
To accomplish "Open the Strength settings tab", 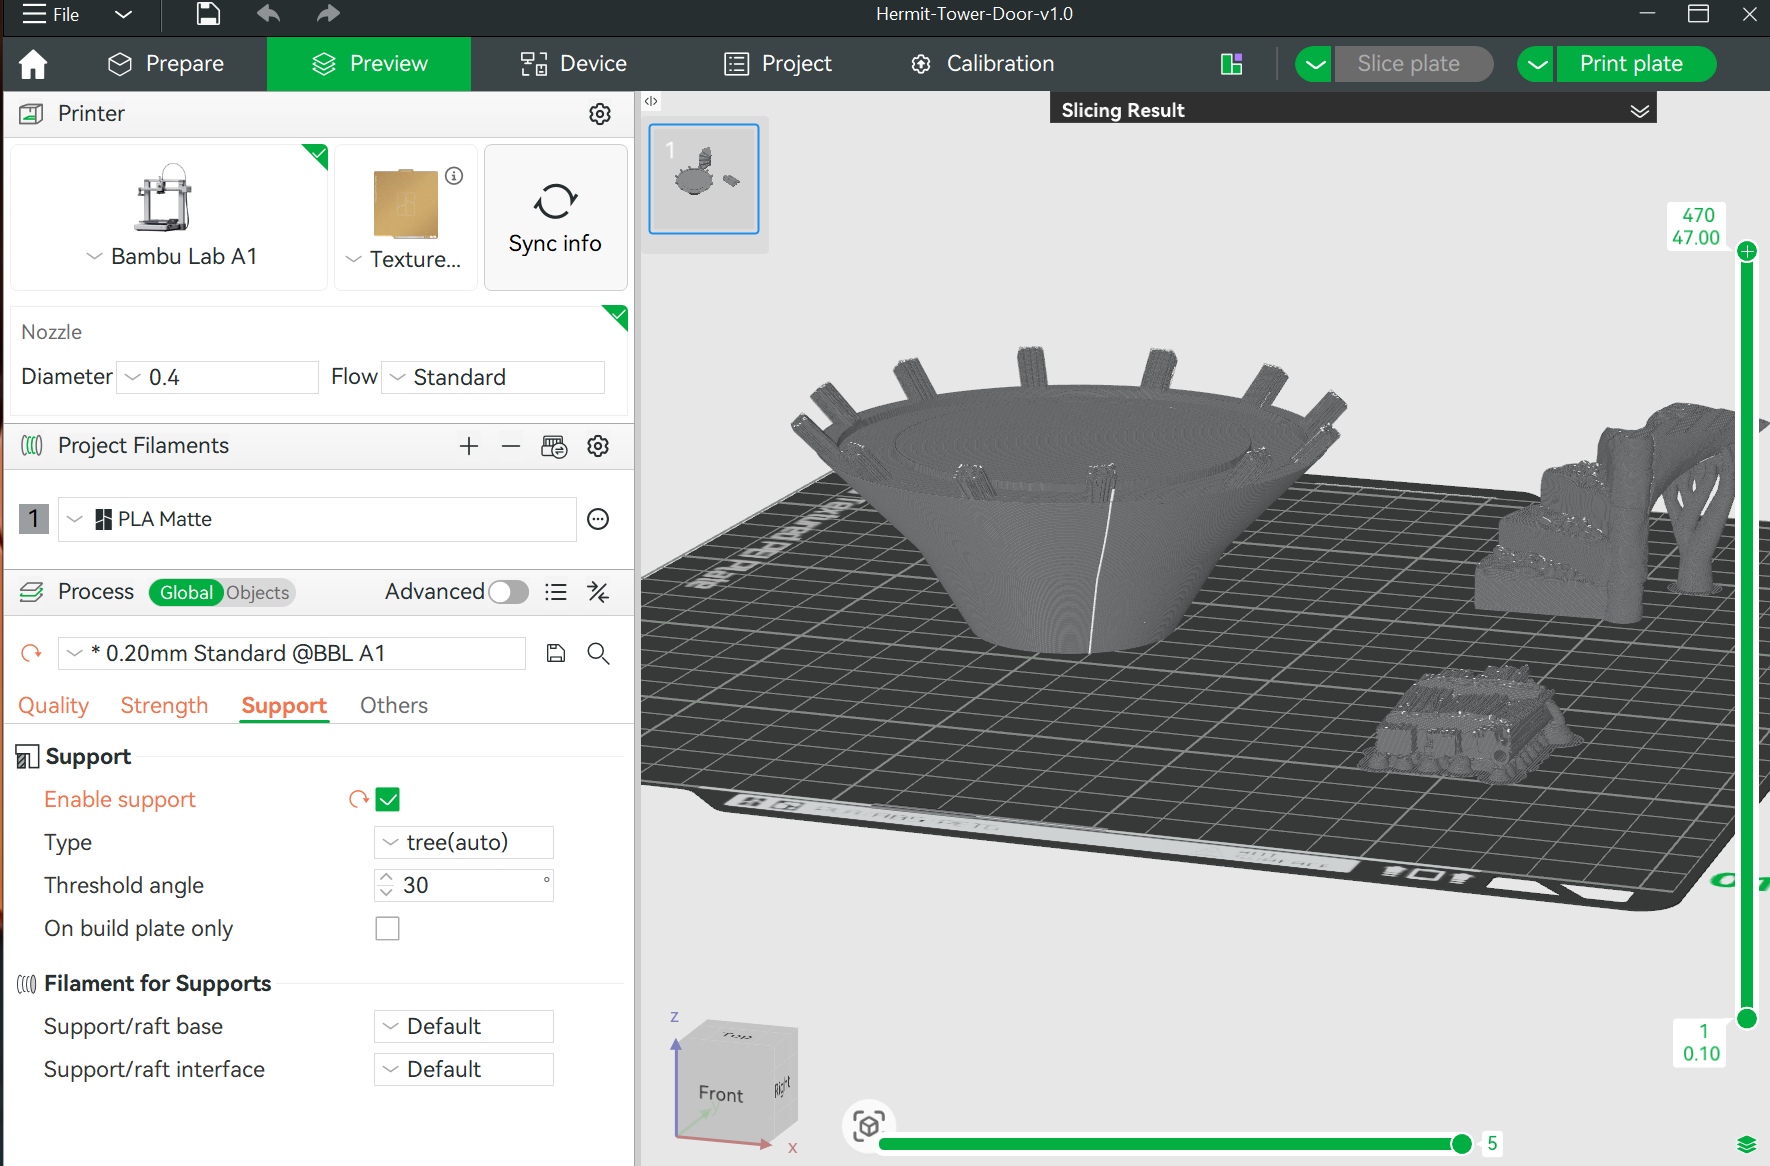I will click(x=164, y=706).
